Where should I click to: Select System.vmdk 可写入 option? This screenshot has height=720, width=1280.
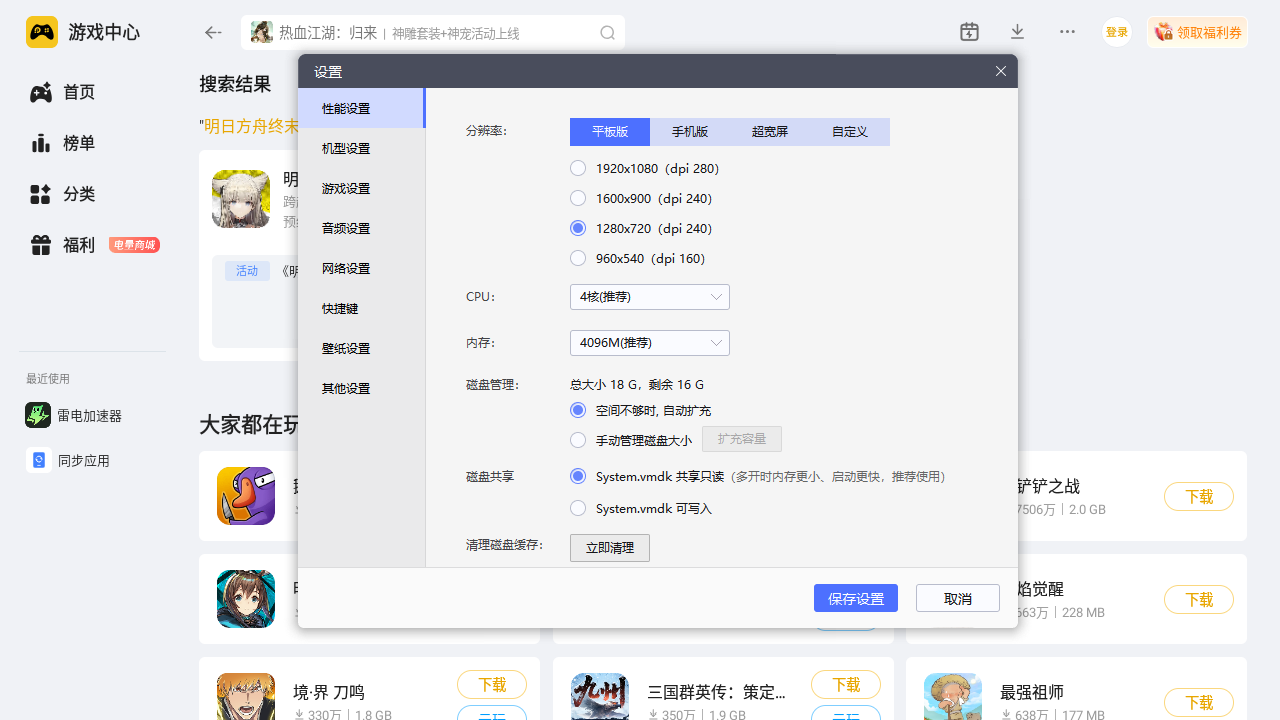[578, 509]
